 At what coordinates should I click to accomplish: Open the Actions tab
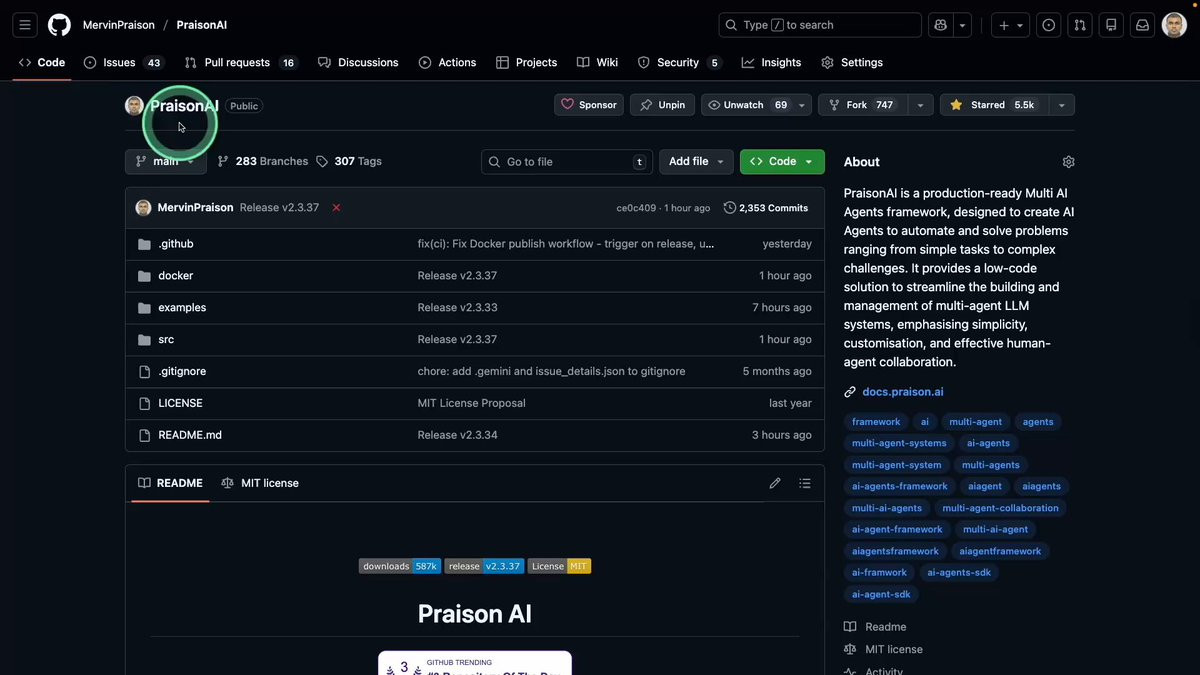tap(447, 62)
